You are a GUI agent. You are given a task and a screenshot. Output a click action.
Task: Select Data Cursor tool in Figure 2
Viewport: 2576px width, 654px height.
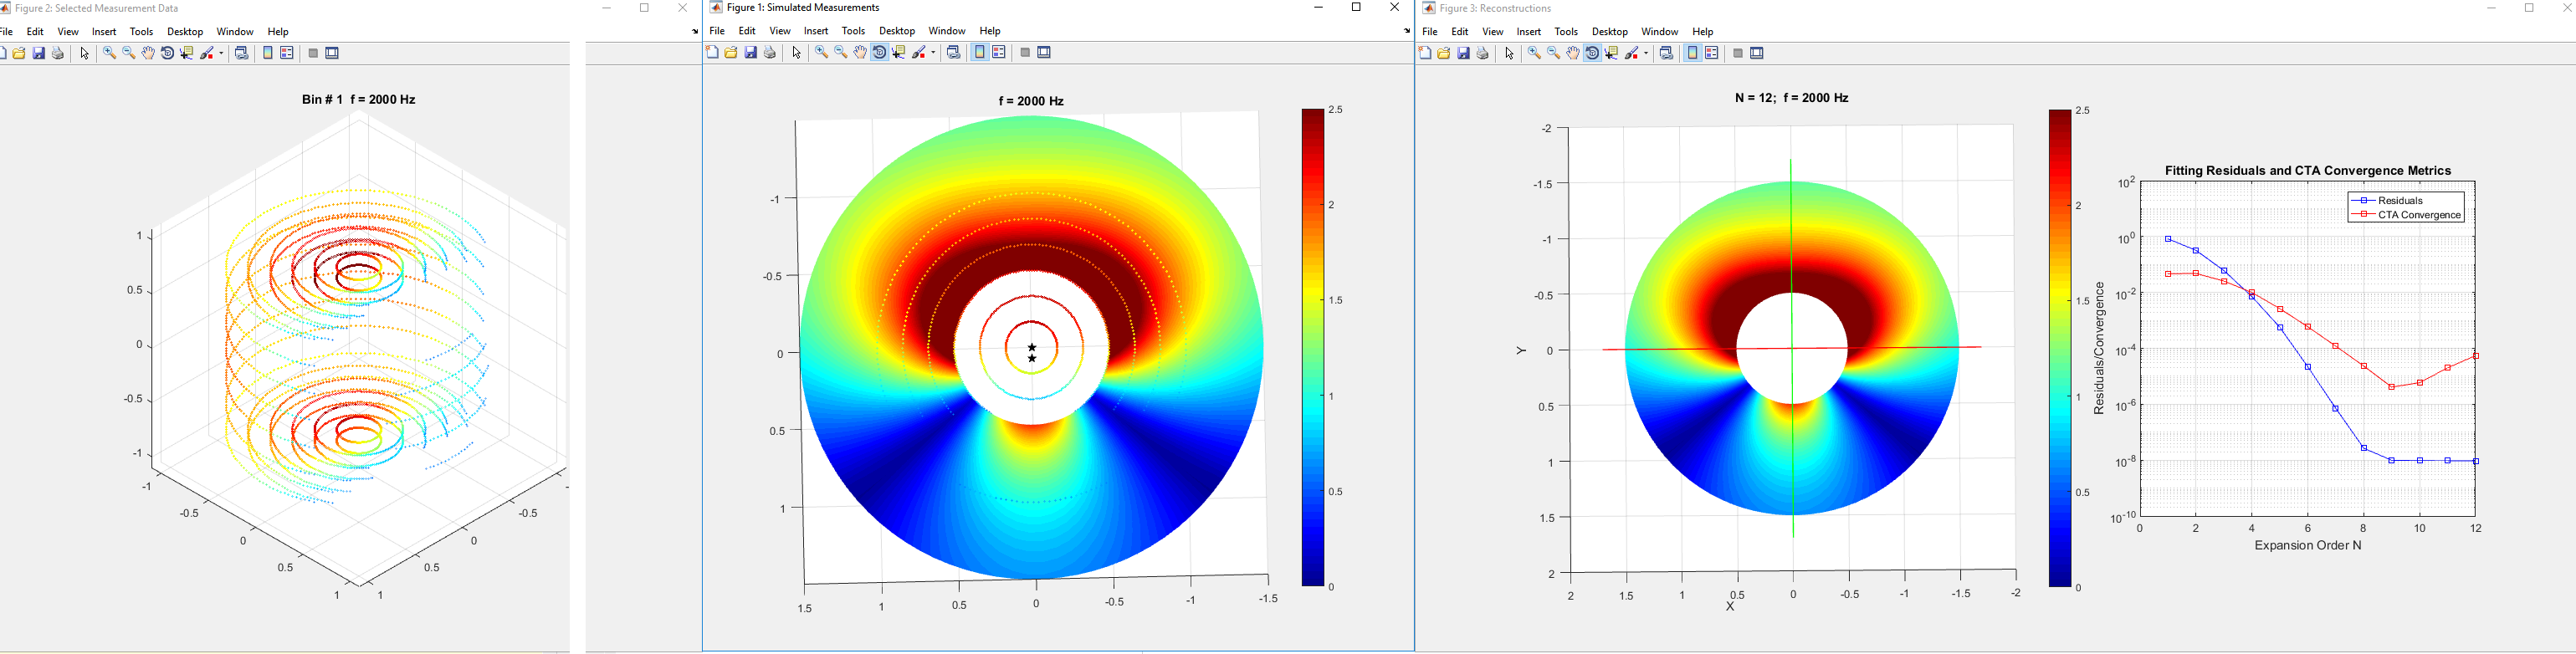click(187, 53)
